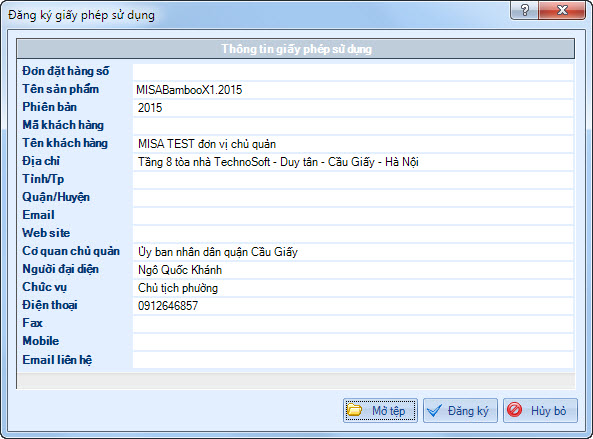Click the Phiên bản field showing 2015

tap(353, 108)
